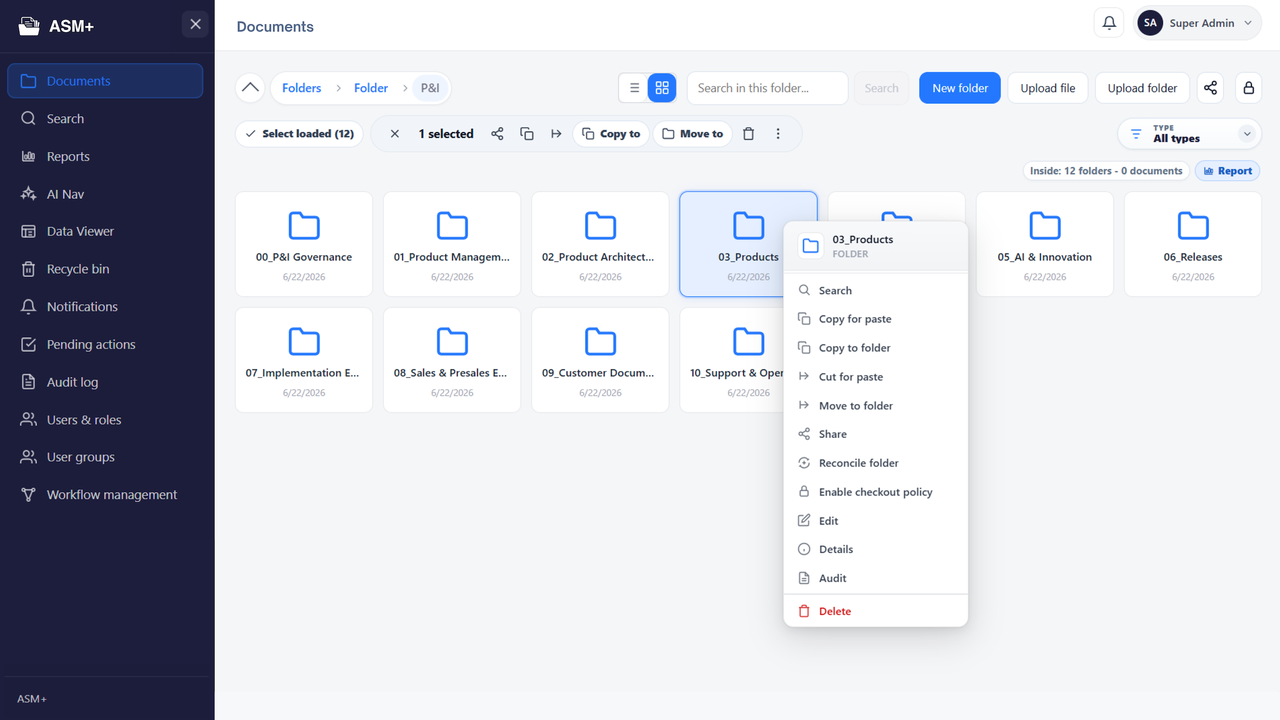Image resolution: width=1280 pixels, height=720 pixels.
Task: Open the Type filter dropdown
Action: coord(1188,134)
